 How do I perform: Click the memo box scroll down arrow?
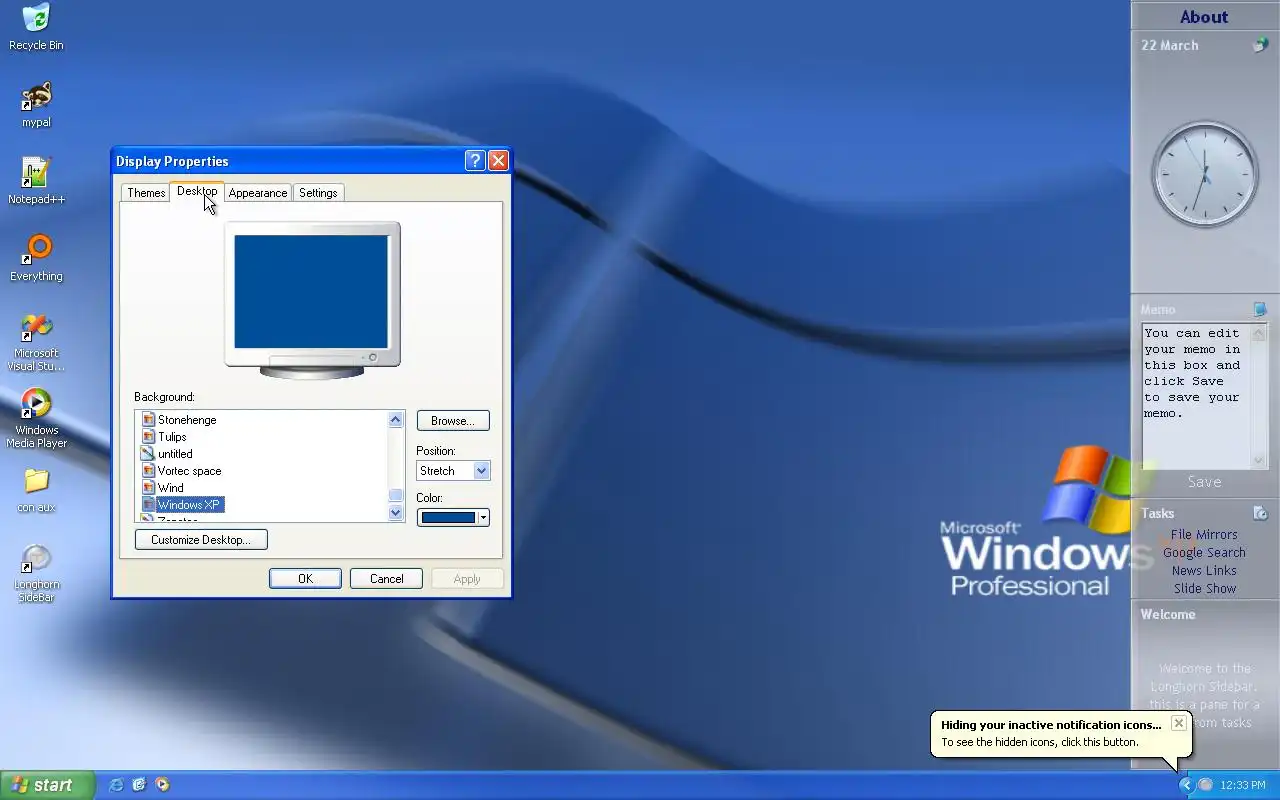tap(1259, 460)
